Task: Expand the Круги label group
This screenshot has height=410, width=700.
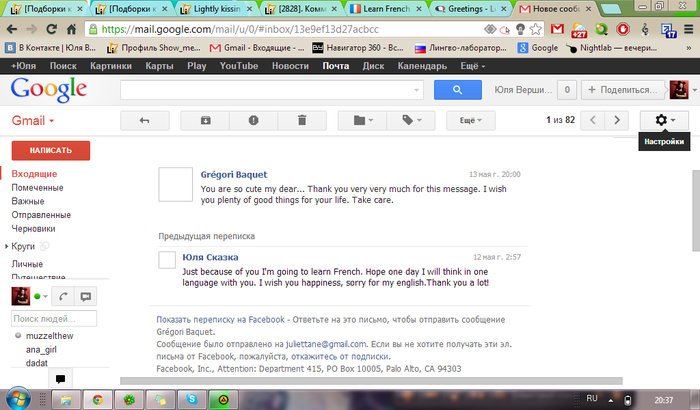Action: (x=6, y=246)
